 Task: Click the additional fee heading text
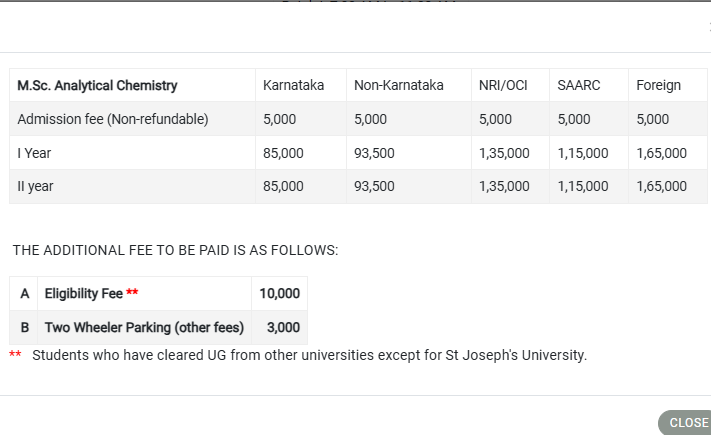175,250
